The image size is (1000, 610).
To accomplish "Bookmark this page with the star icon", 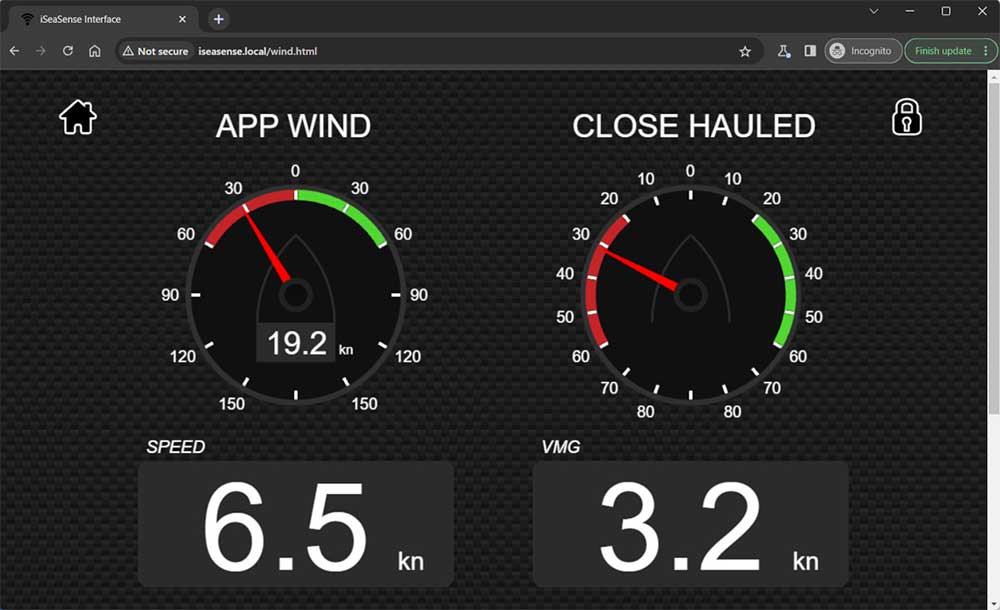I will tap(745, 50).
